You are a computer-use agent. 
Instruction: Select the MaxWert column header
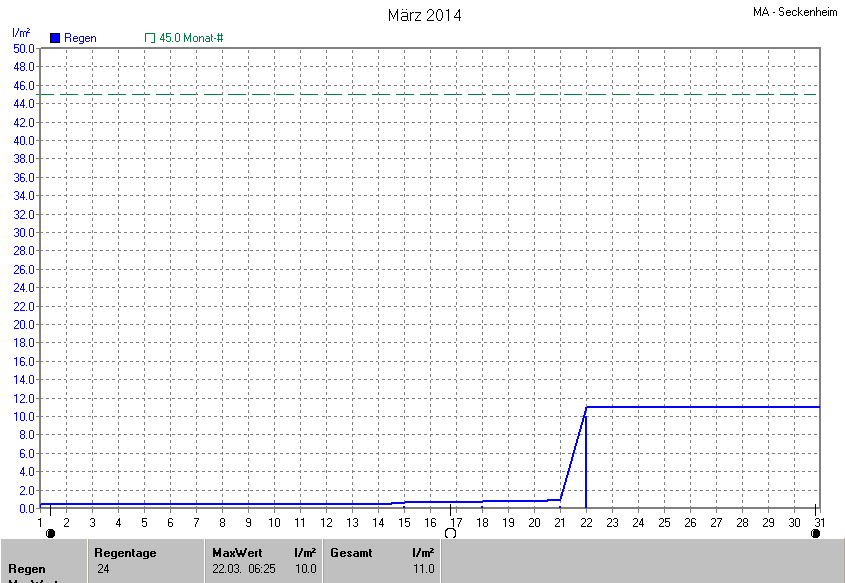pyautogui.click(x=235, y=553)
